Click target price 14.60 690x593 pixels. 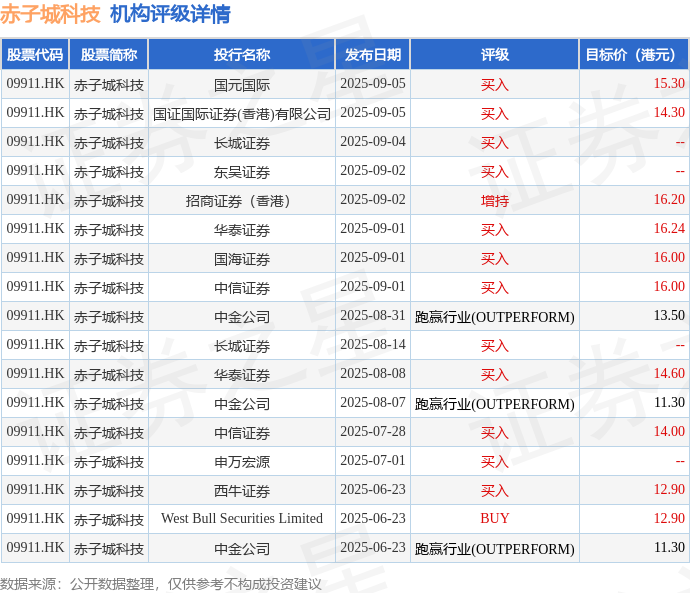pyautogui.click(x=669, y=373)
